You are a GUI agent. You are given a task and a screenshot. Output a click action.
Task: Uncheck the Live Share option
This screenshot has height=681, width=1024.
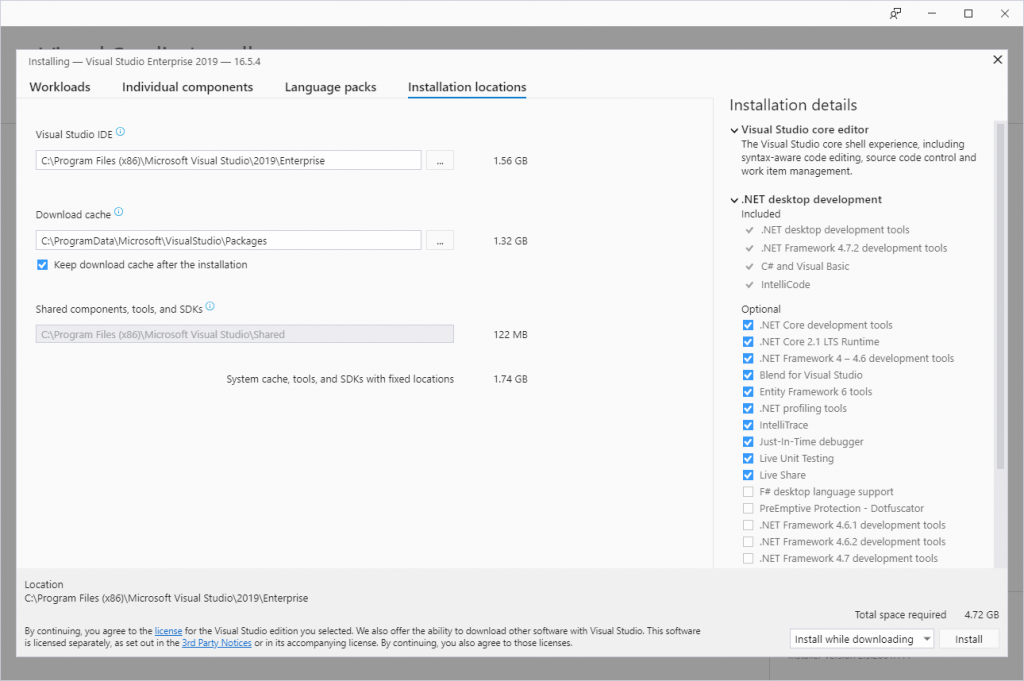click(x=748, y=475)
